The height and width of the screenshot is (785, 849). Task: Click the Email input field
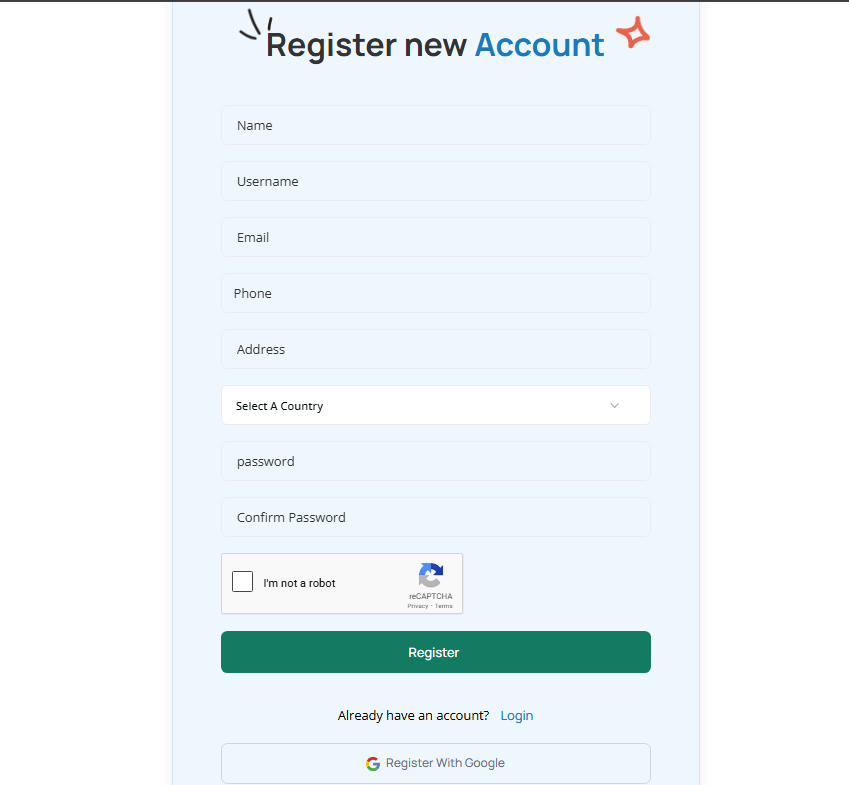pyautogui.click(x=435, y=237)
